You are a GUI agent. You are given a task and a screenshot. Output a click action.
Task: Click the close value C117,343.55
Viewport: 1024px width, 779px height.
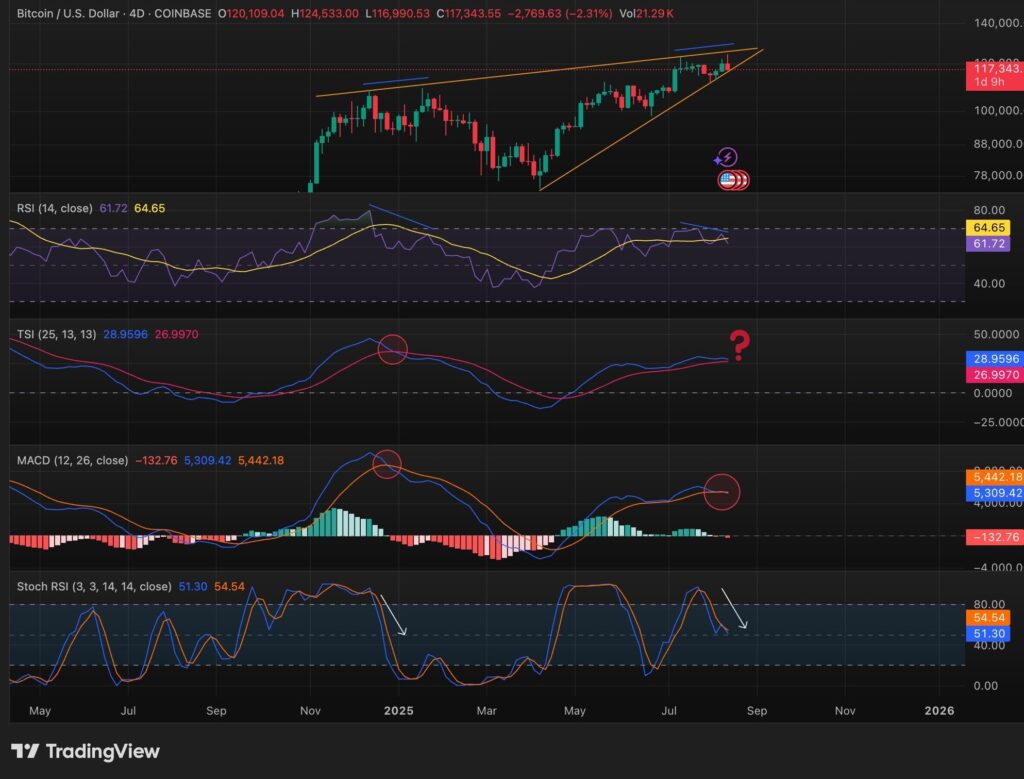[469, 13]
